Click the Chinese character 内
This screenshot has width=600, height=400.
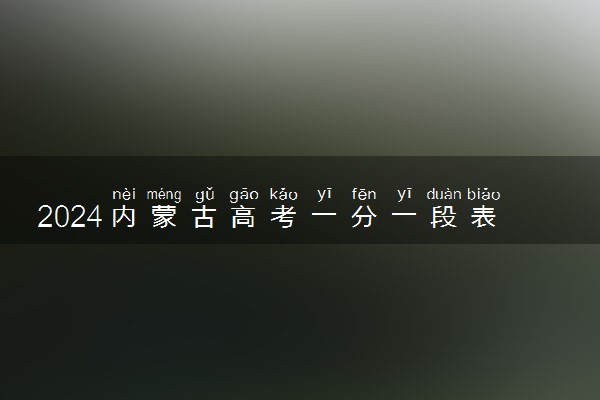124,217
